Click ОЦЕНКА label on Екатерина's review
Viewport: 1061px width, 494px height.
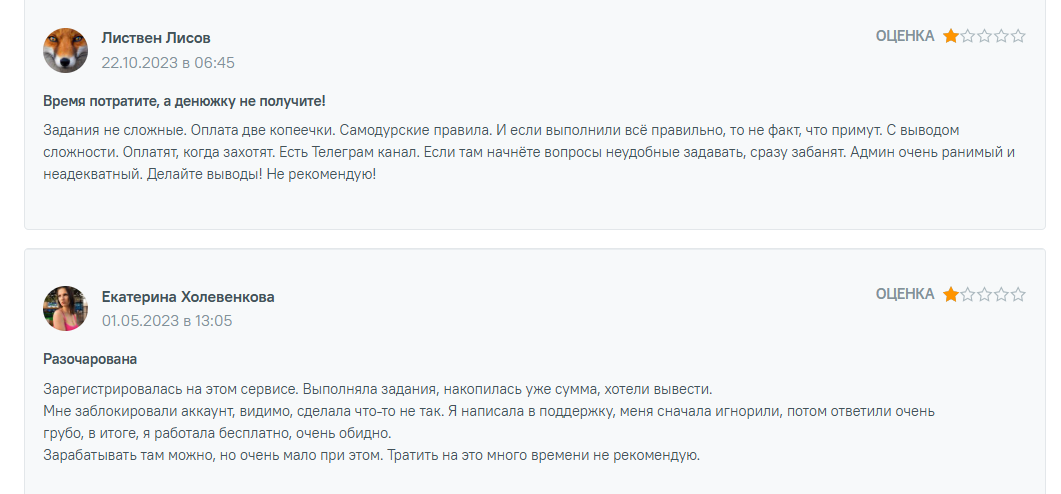point(905,294)
